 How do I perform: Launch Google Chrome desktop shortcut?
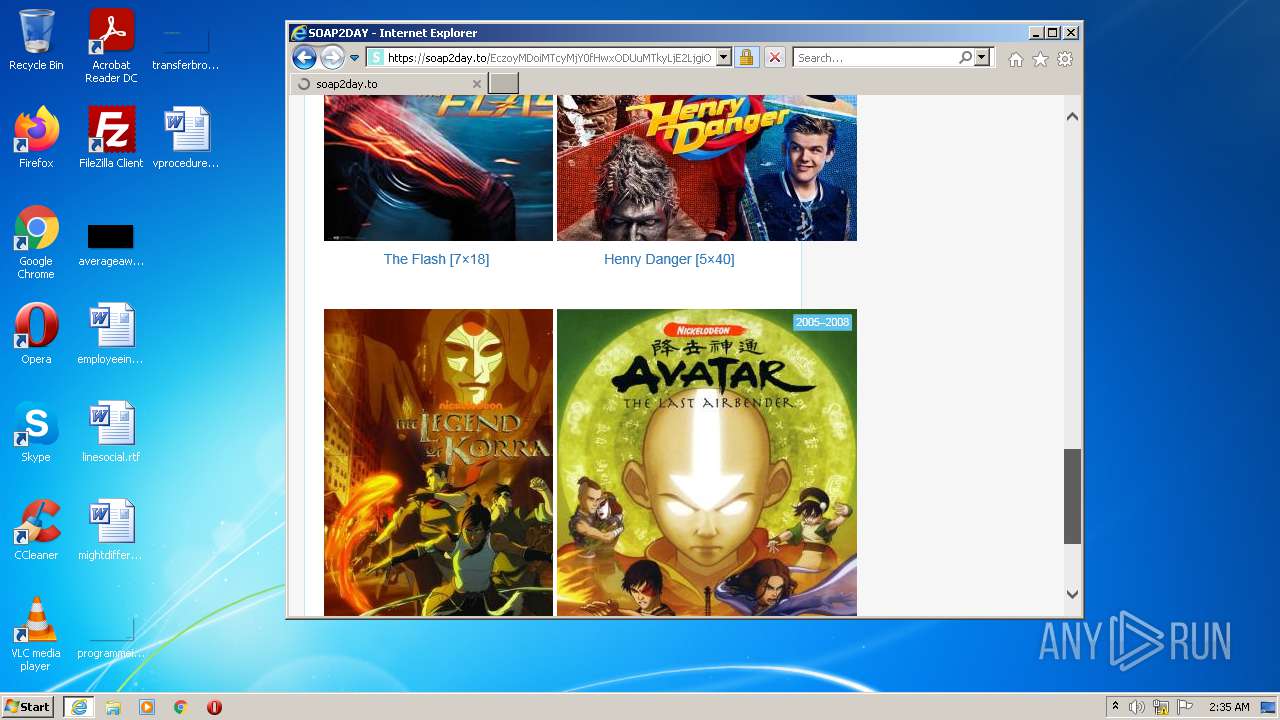click(36, 242)
